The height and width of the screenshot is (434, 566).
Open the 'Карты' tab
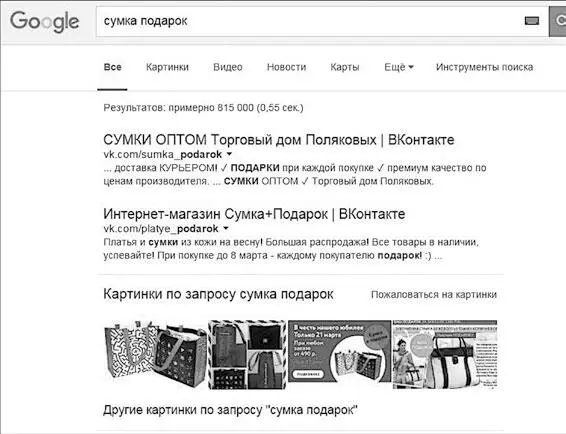coord(345,67)
